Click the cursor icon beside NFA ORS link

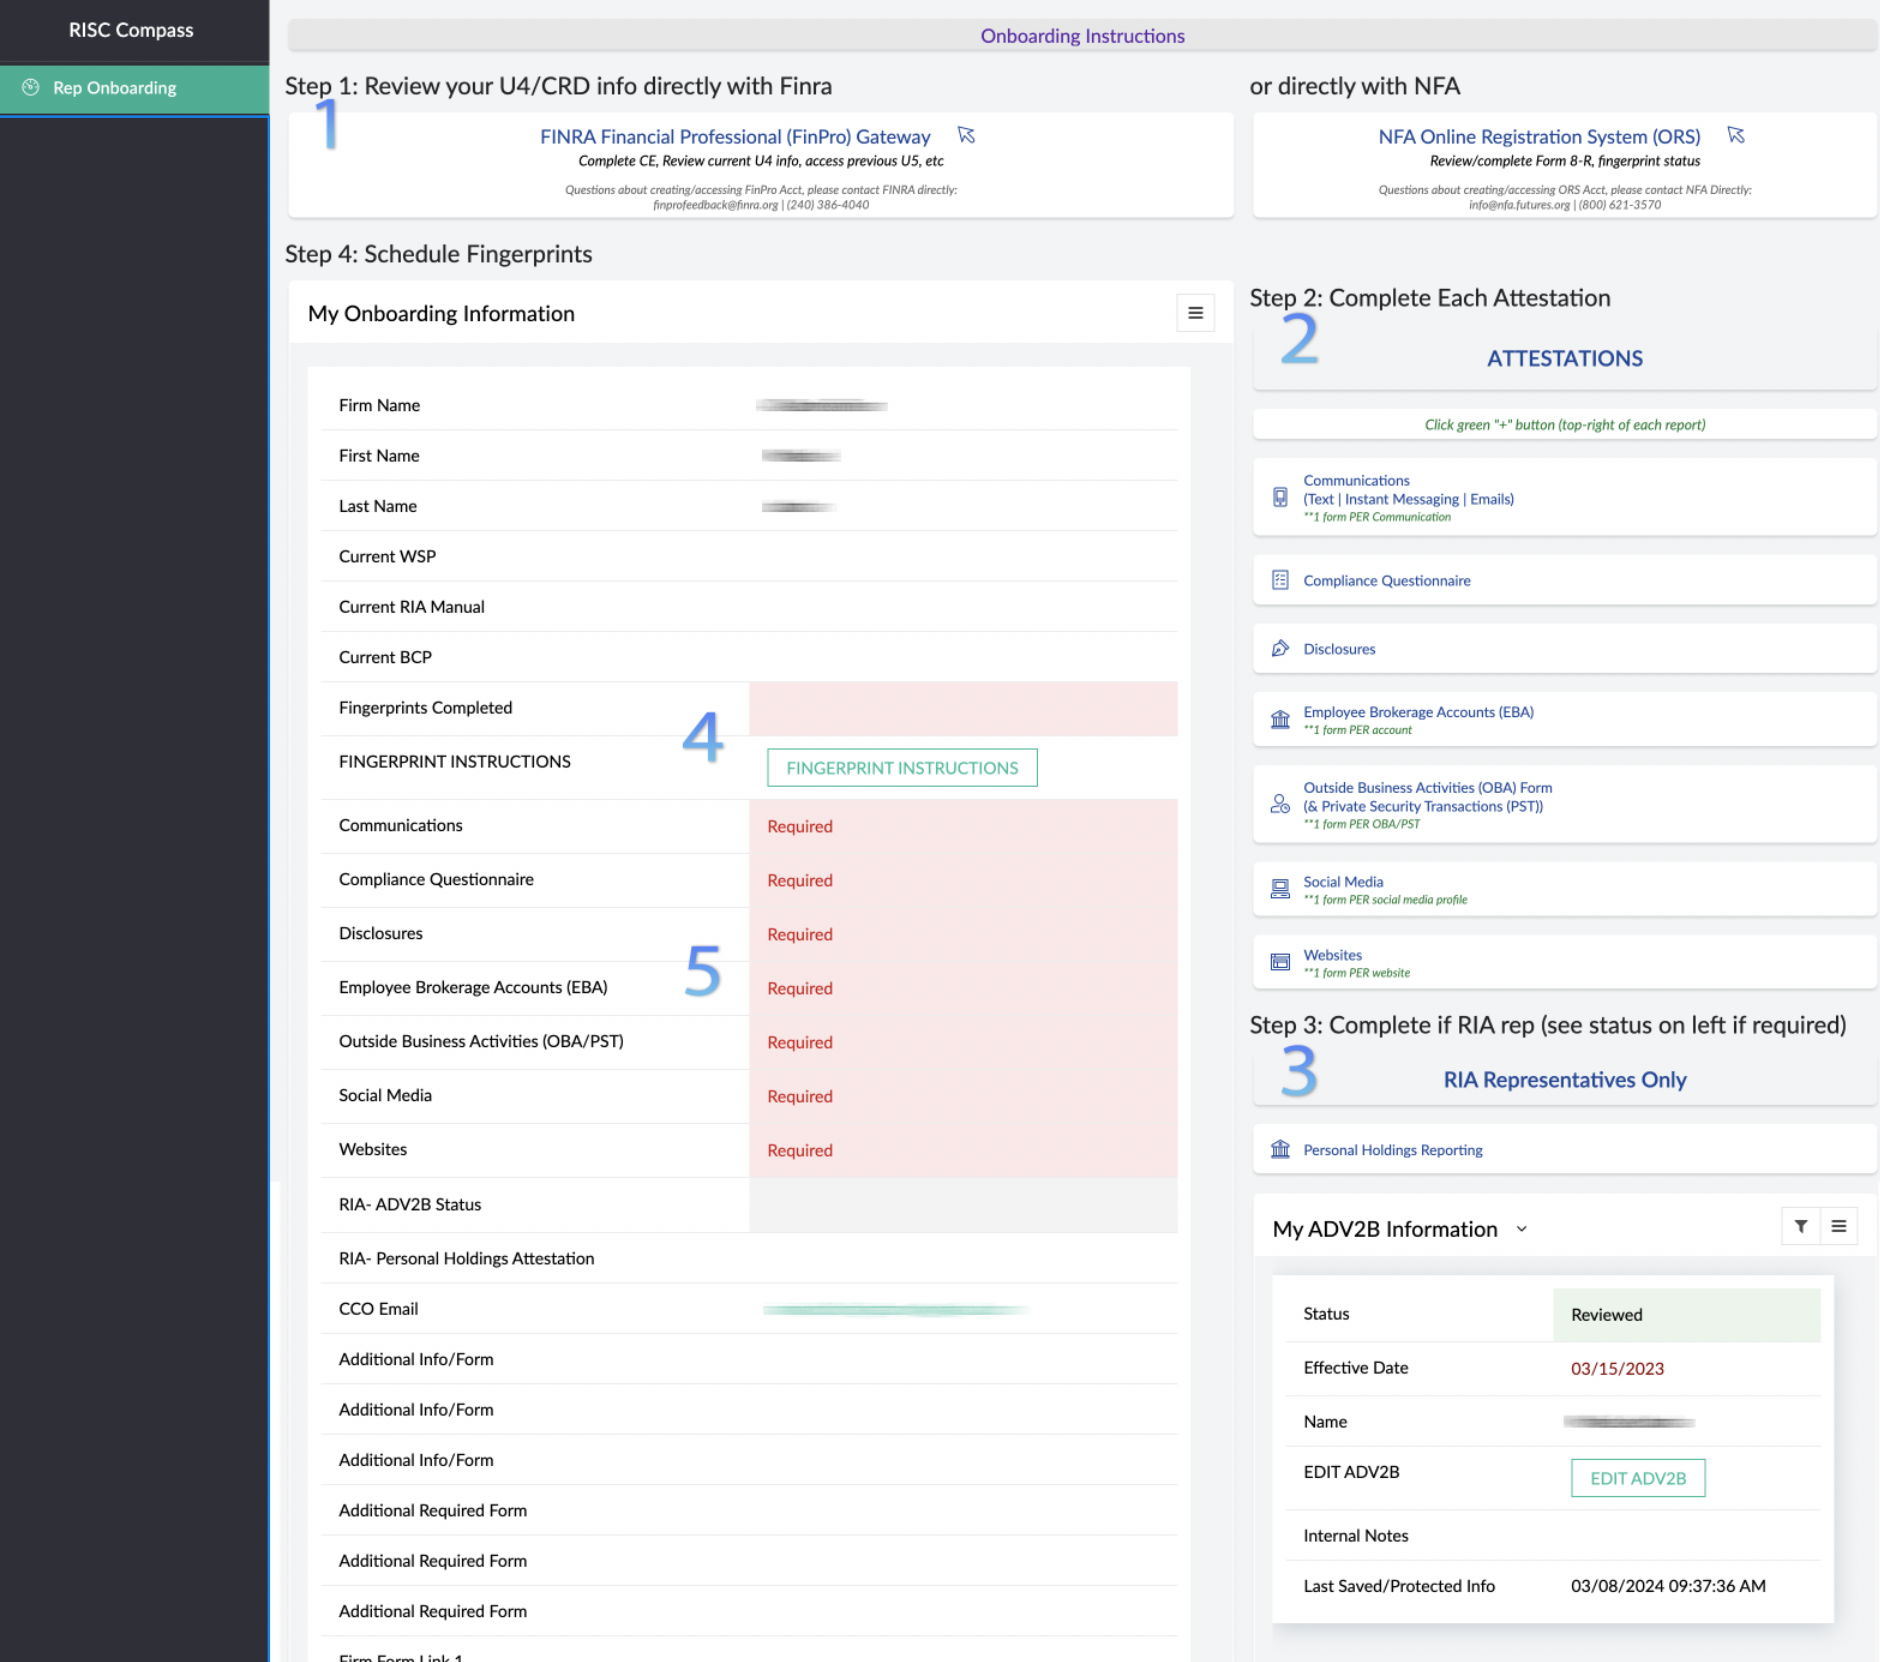tap(1736, 135)
